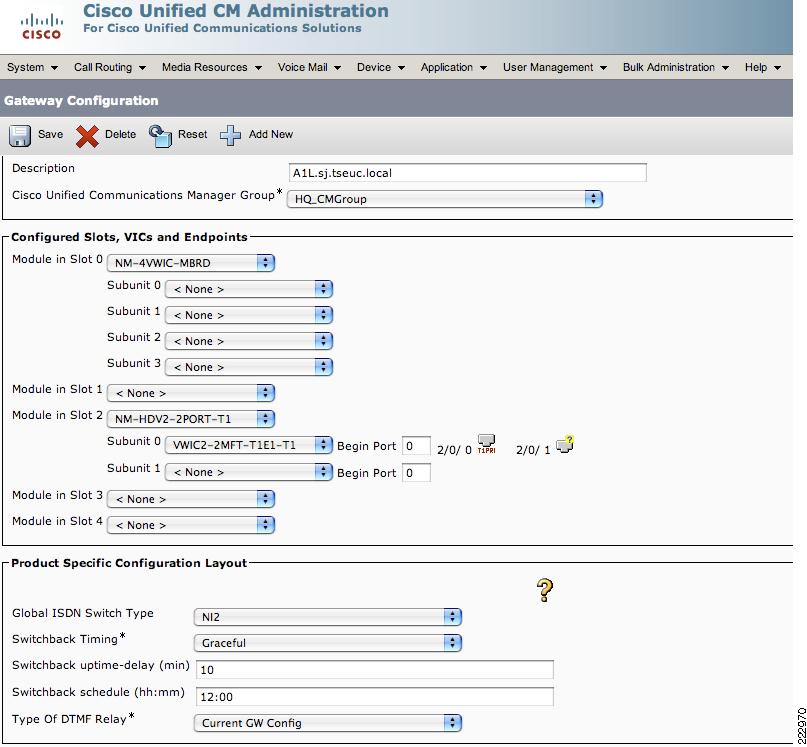Open the Cisco Unified Communications Manager Group dropdown
Viewport: 807px width, 747px height.
(445, 199)
